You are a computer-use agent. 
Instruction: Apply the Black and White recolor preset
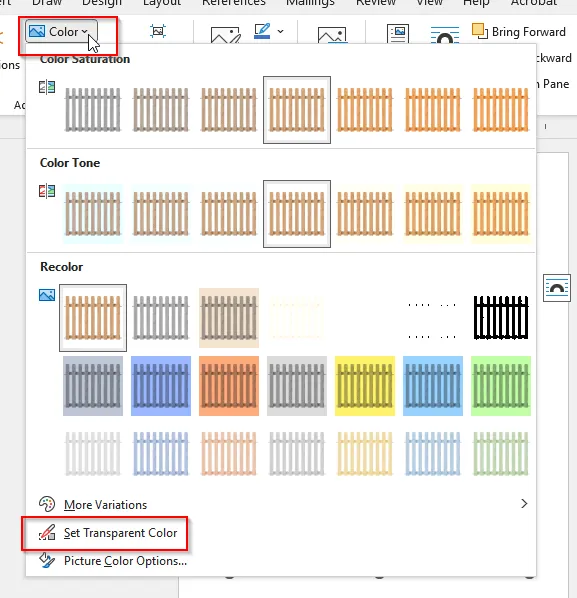click(501, 318)
